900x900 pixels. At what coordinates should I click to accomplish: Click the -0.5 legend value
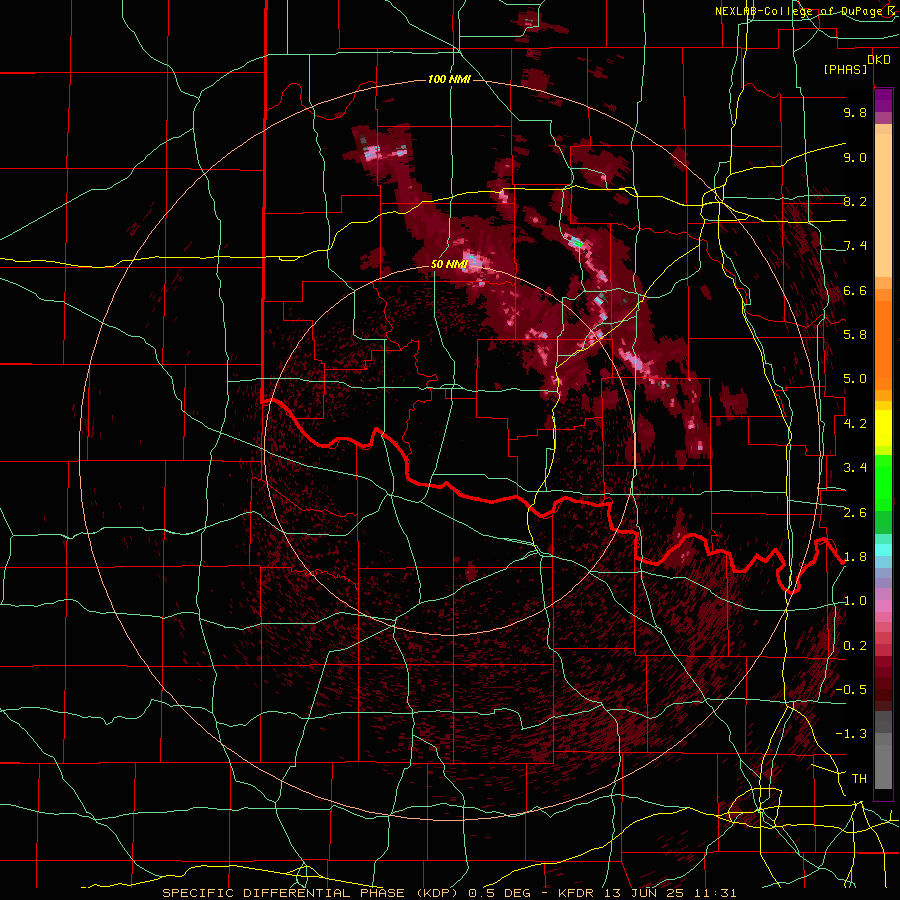(851, 690)
